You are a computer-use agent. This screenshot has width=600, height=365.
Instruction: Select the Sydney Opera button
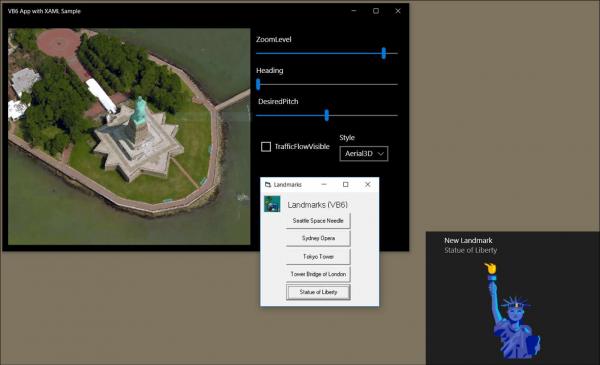(318, 238)
